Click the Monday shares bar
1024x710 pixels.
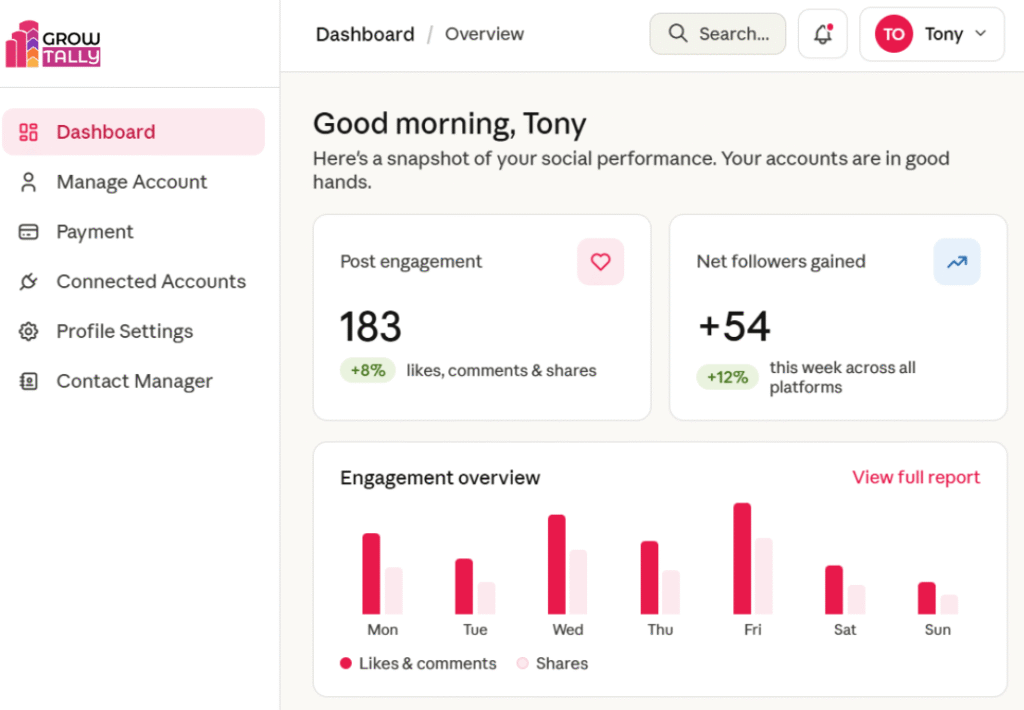coord(394,590)
